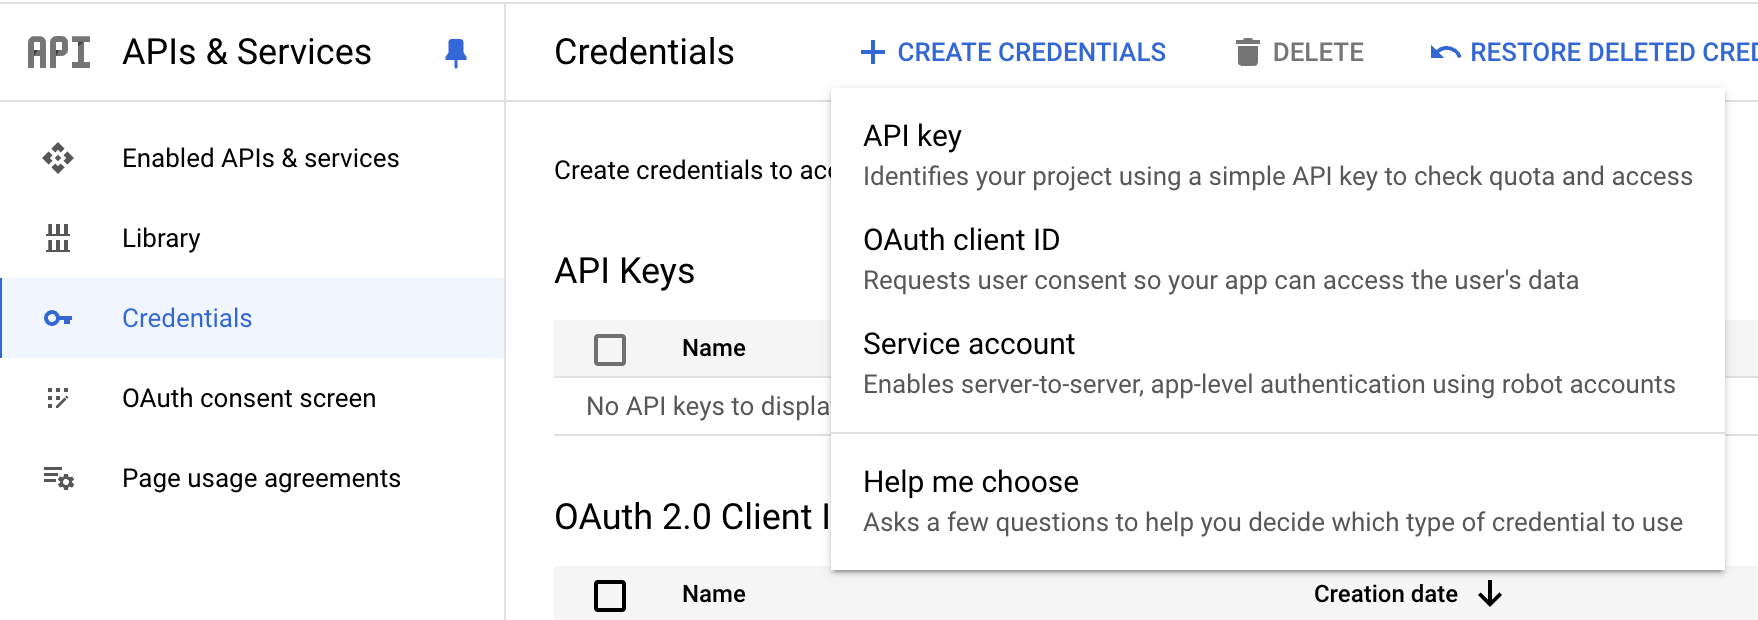Click the OAuth consent screen icon
1758x620 pixels.
(58, 398)
